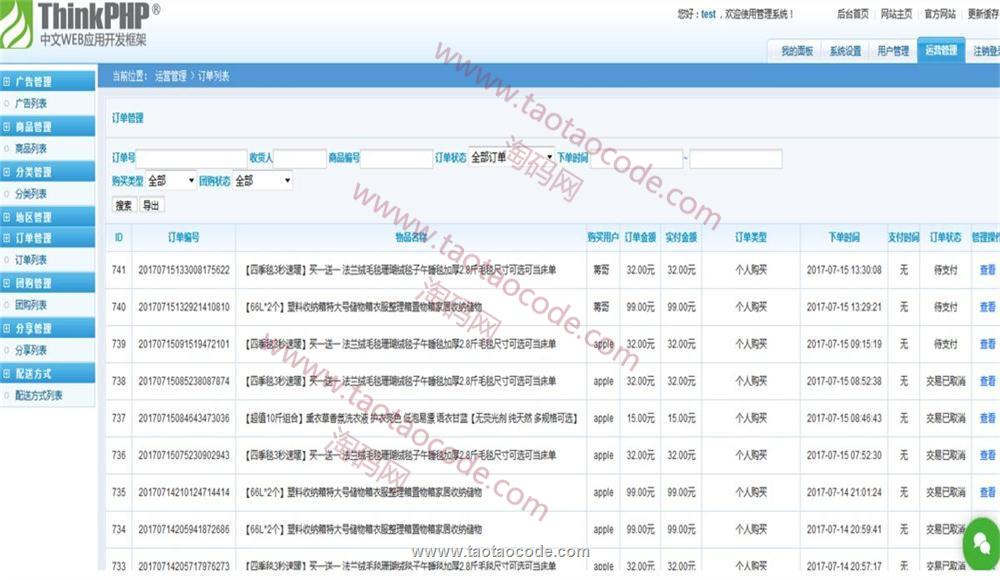Image resolution: width=1000 pixels, height=580 pixels.
Task: Click the 搜索 button
Action: pos(124,205)
